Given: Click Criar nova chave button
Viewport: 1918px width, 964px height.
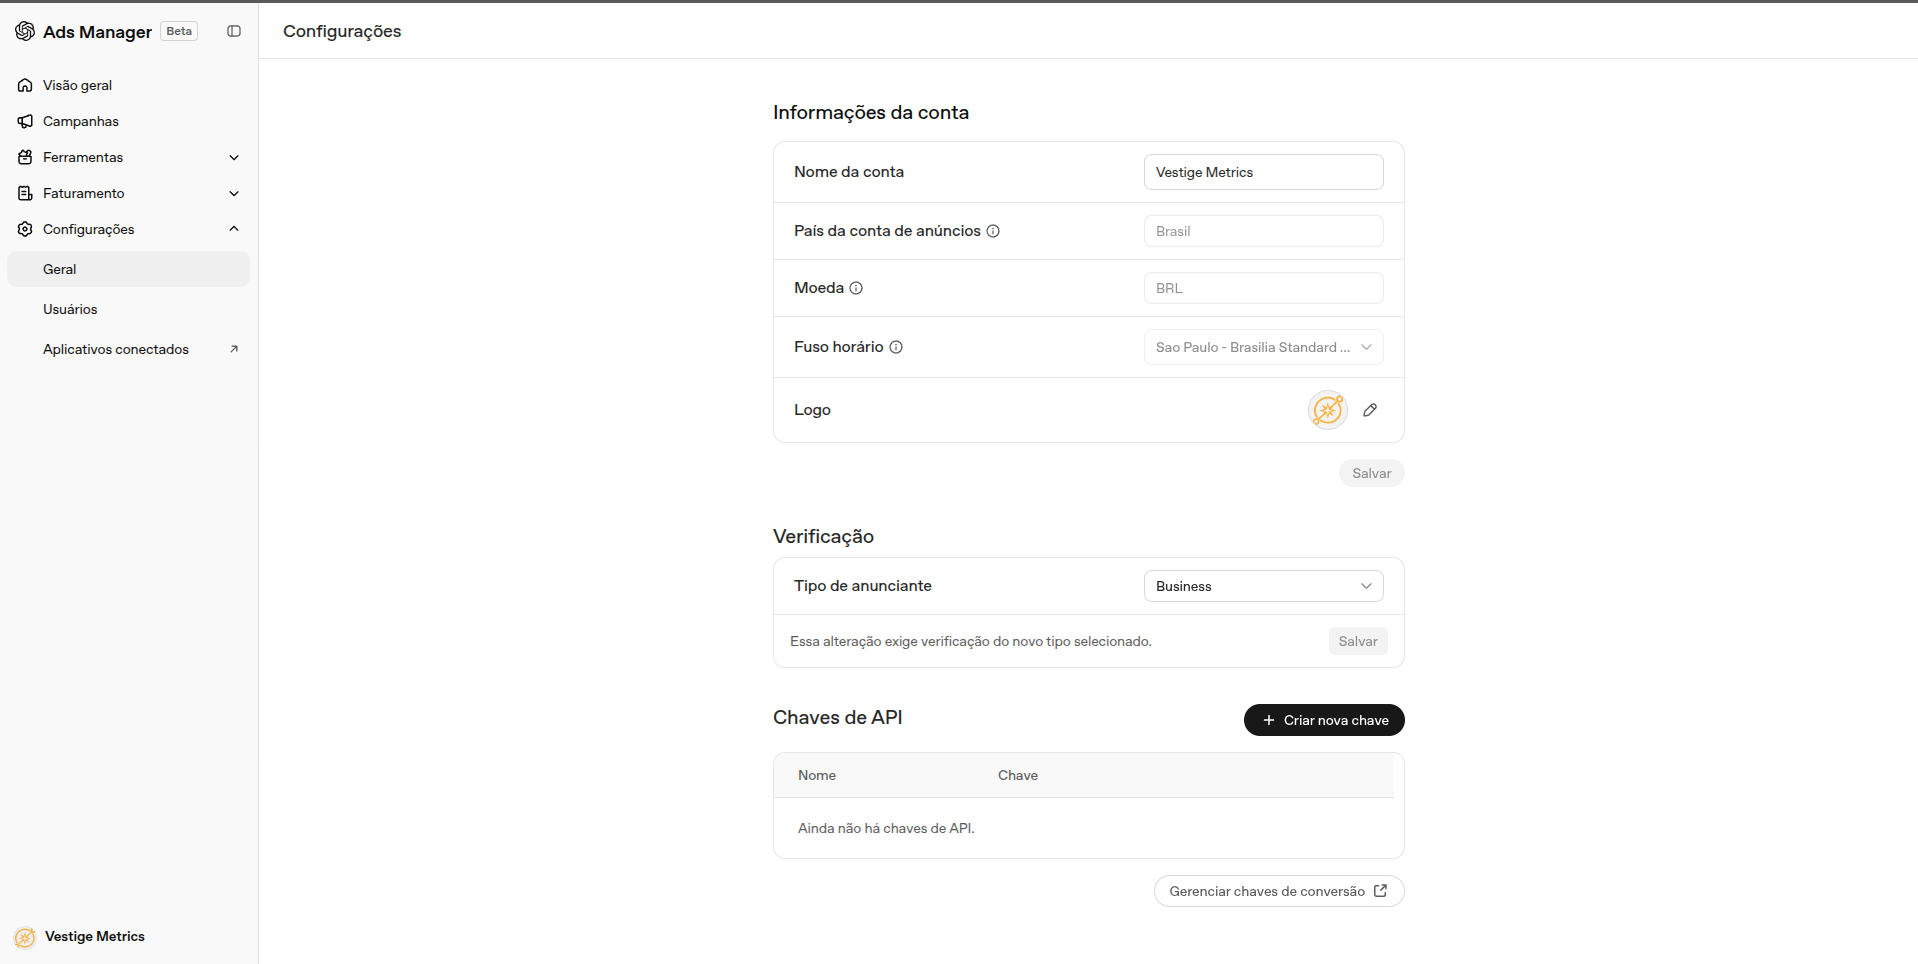Looking at the screenshot, I should click(x=1324, y=720).
